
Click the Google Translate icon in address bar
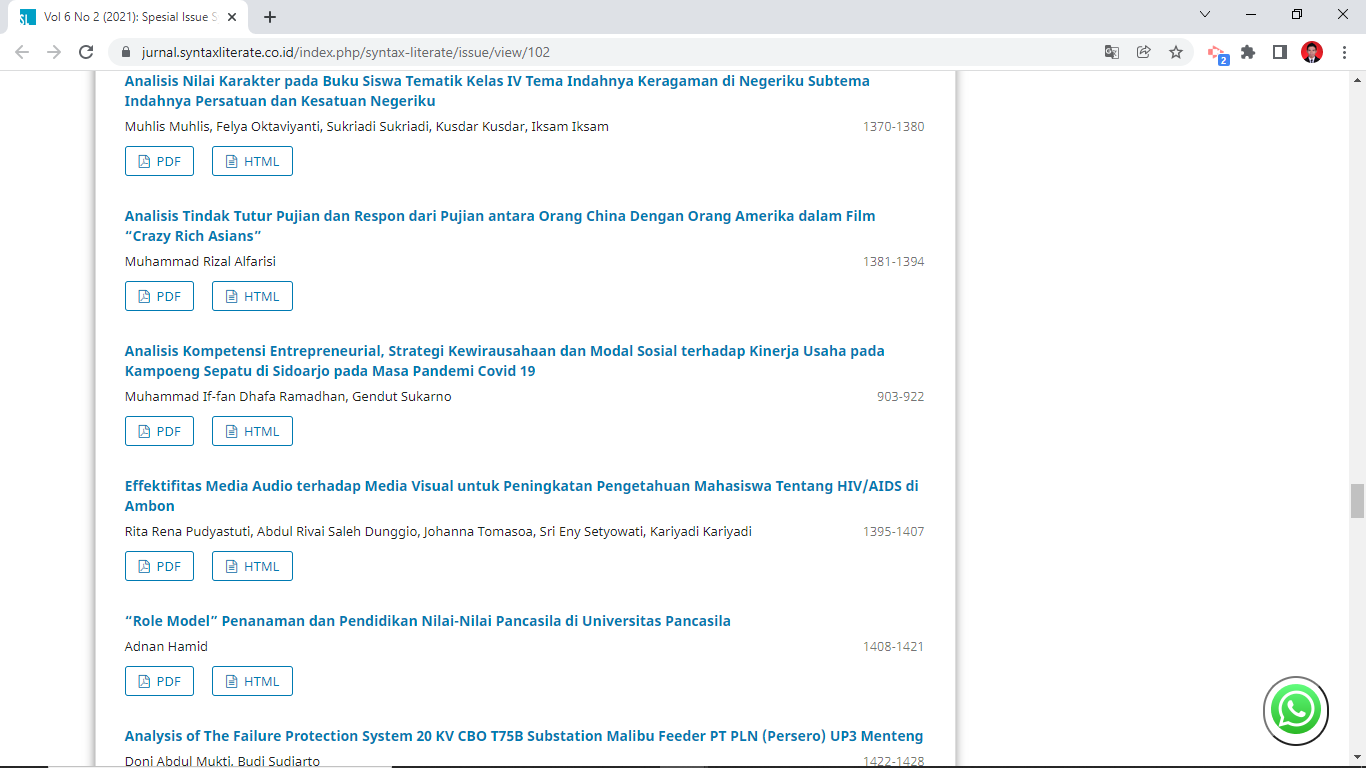1111,53
